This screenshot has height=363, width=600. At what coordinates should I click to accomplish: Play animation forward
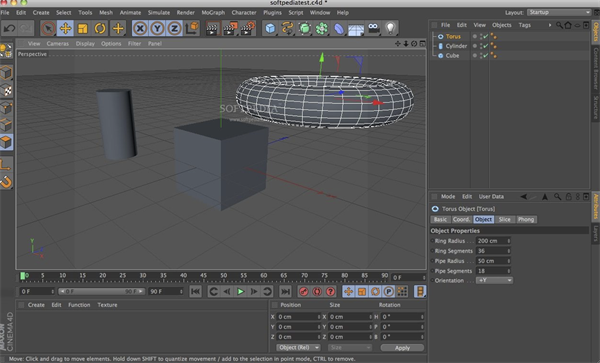tap(240, 291)
